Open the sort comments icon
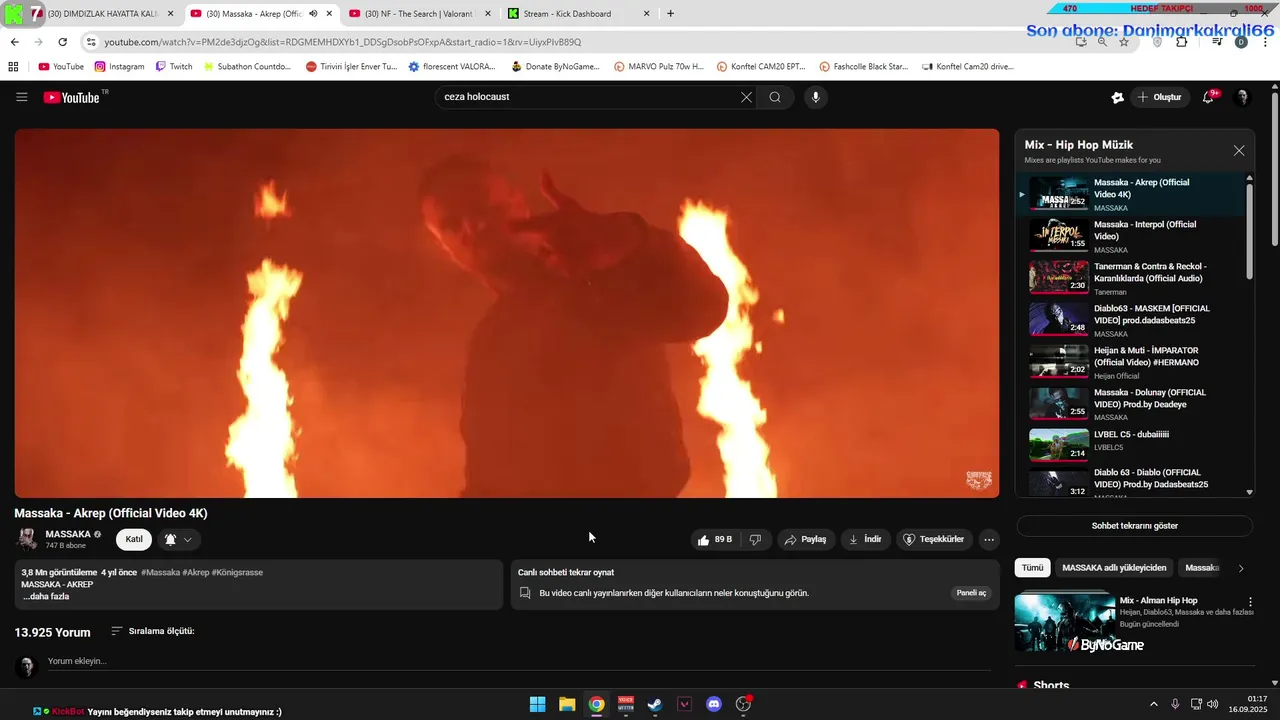Image resolution: width=1280 pixels, height=720 pixels. (117, 631)
